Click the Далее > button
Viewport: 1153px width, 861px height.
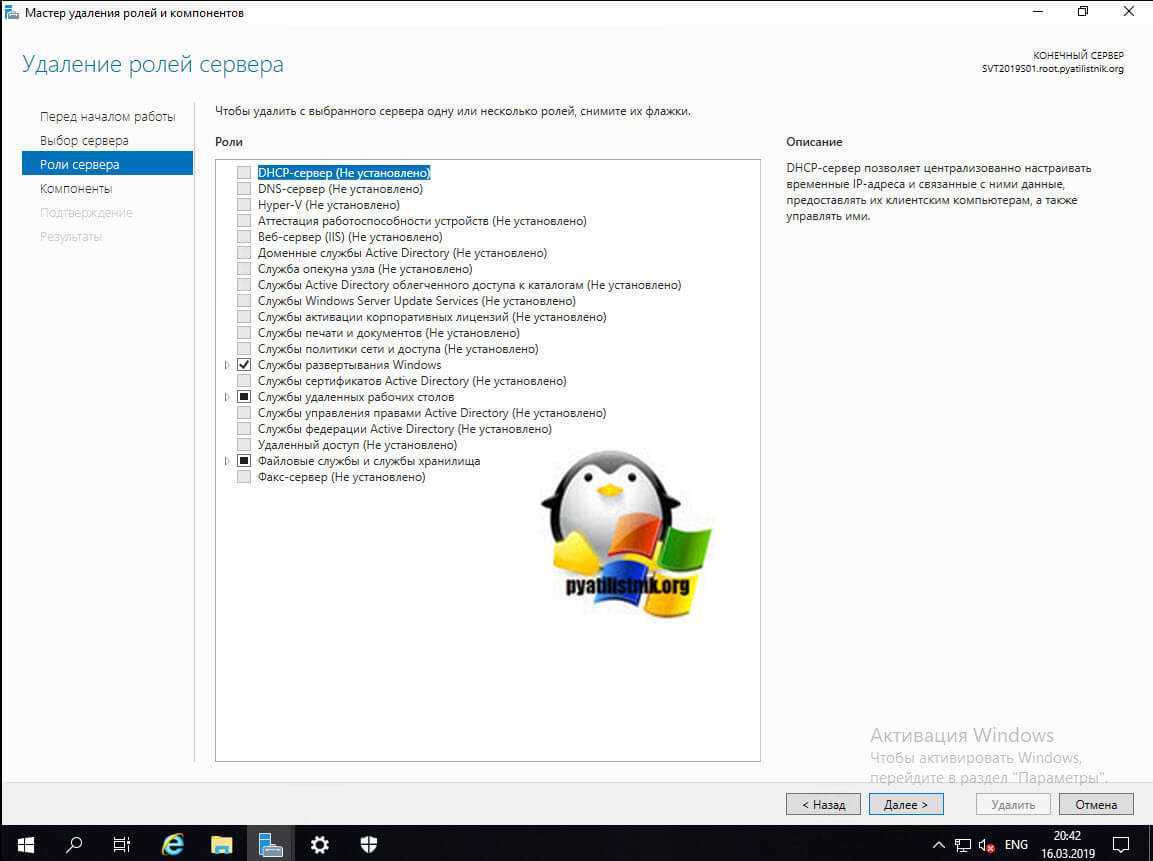(x=905, y=804)
